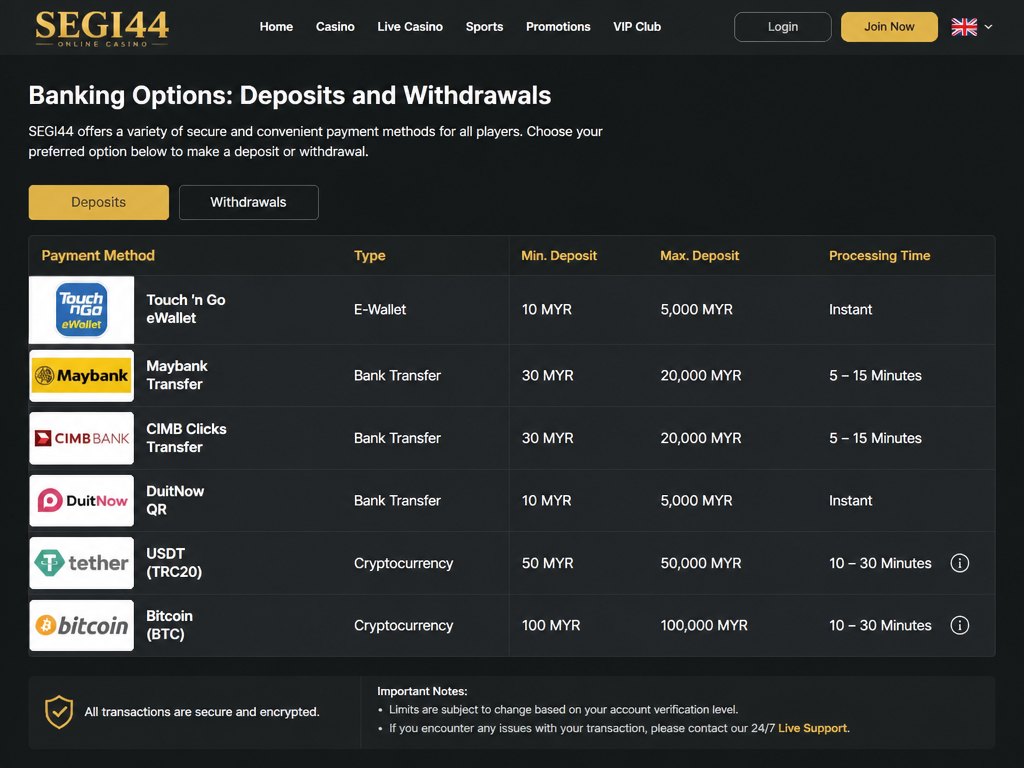Screen dimensions: 1024x768
Task: Open the Live Casino menu item
Action: (x=410, y=27)
